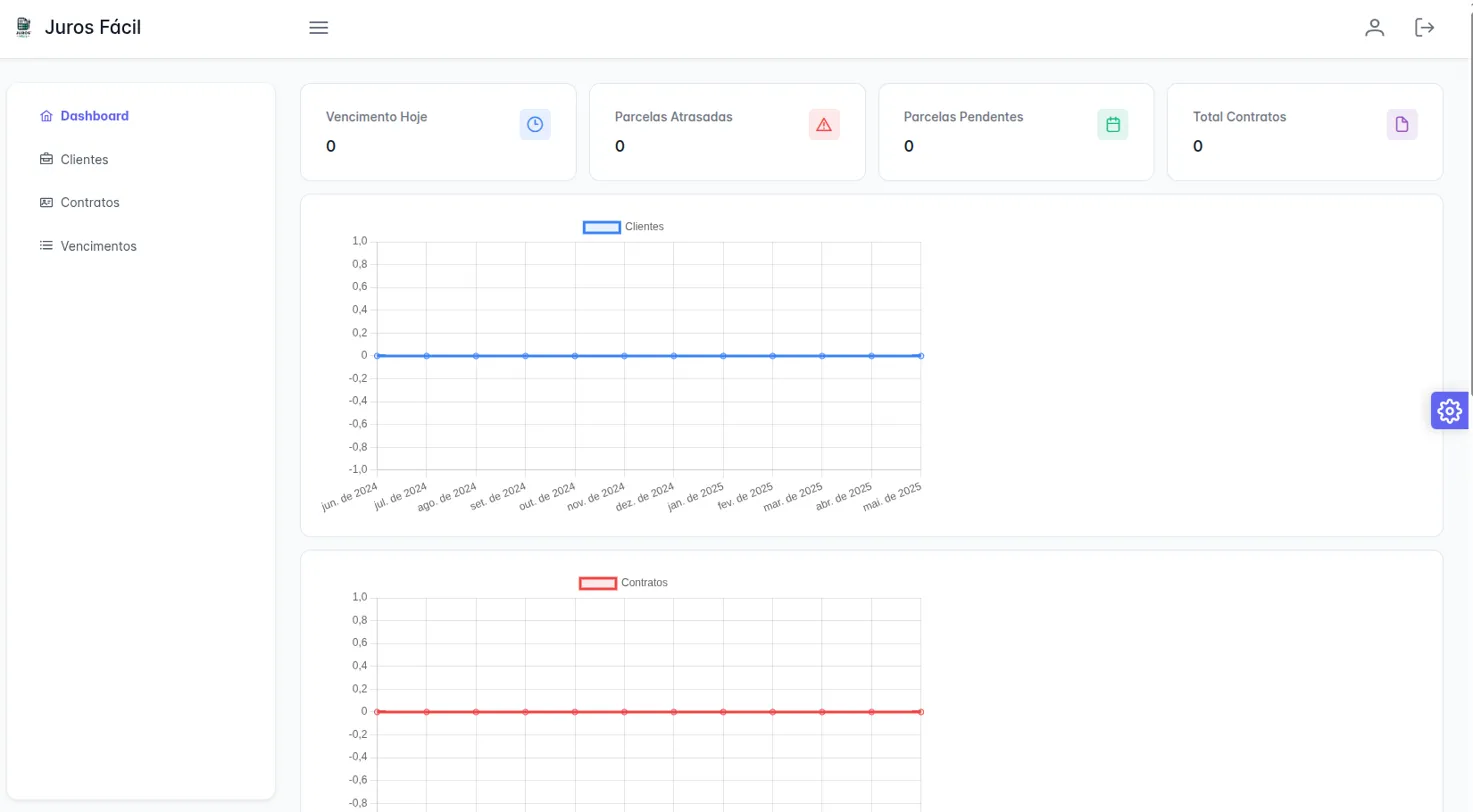The image size is (1473, 812).
Task: Open the settings gear panel
Action: click(x=1449, y=410)
